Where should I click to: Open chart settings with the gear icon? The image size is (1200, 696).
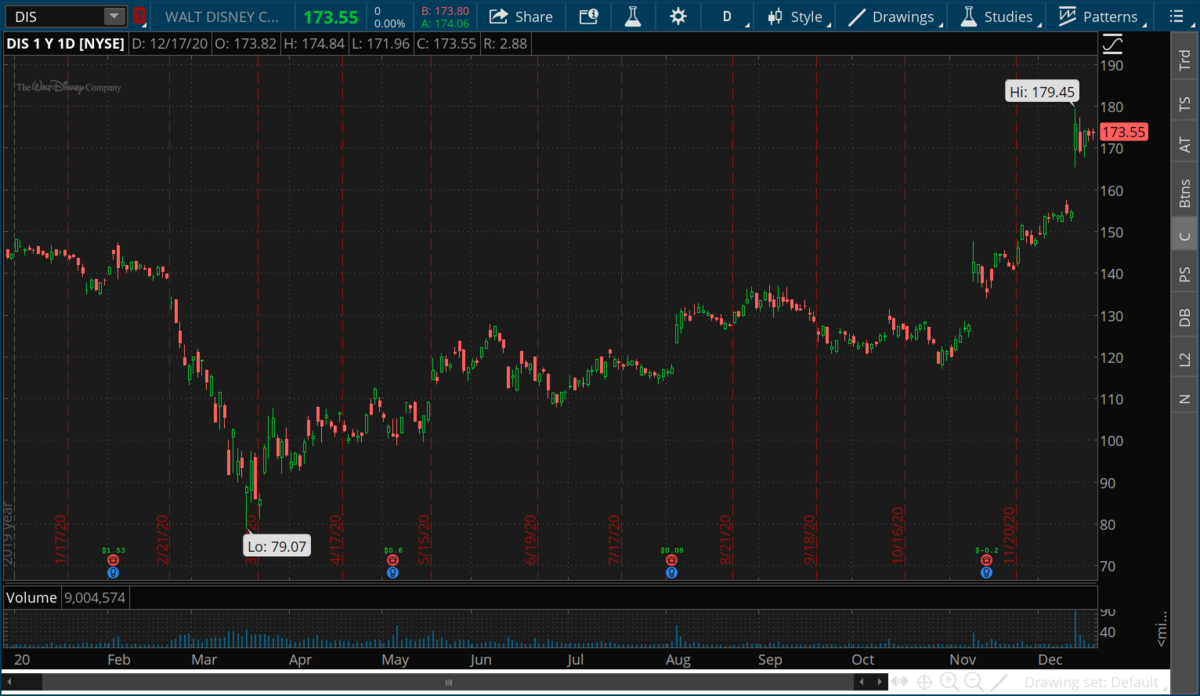pyautogui.click(x=679, y=17)
